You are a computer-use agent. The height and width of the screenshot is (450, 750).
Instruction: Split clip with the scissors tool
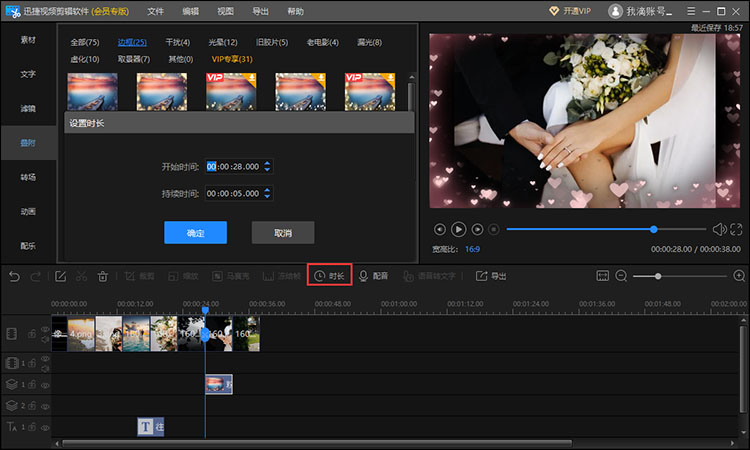coord(81,276)
